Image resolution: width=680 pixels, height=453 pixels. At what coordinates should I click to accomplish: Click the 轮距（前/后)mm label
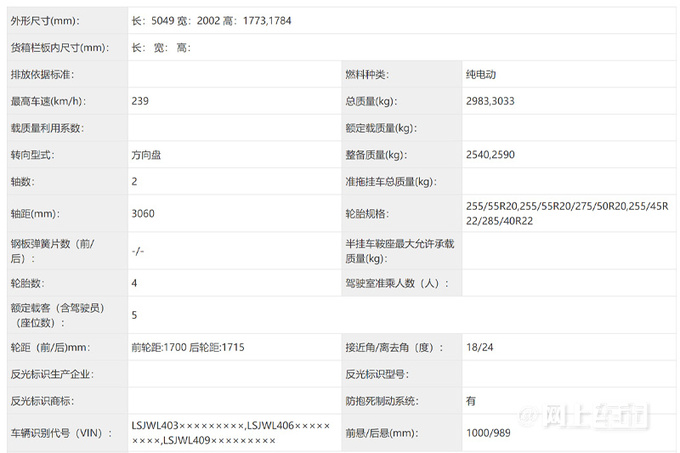[50, 348]
